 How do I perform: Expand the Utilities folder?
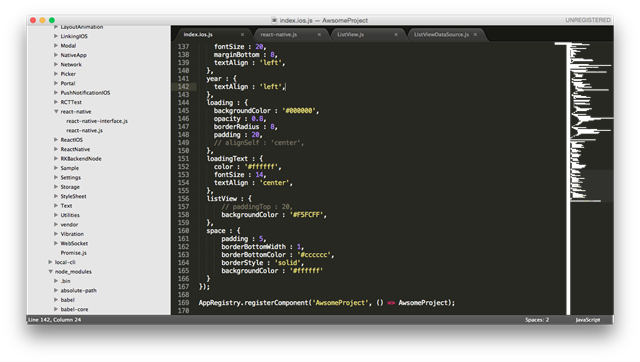point(56,215)
